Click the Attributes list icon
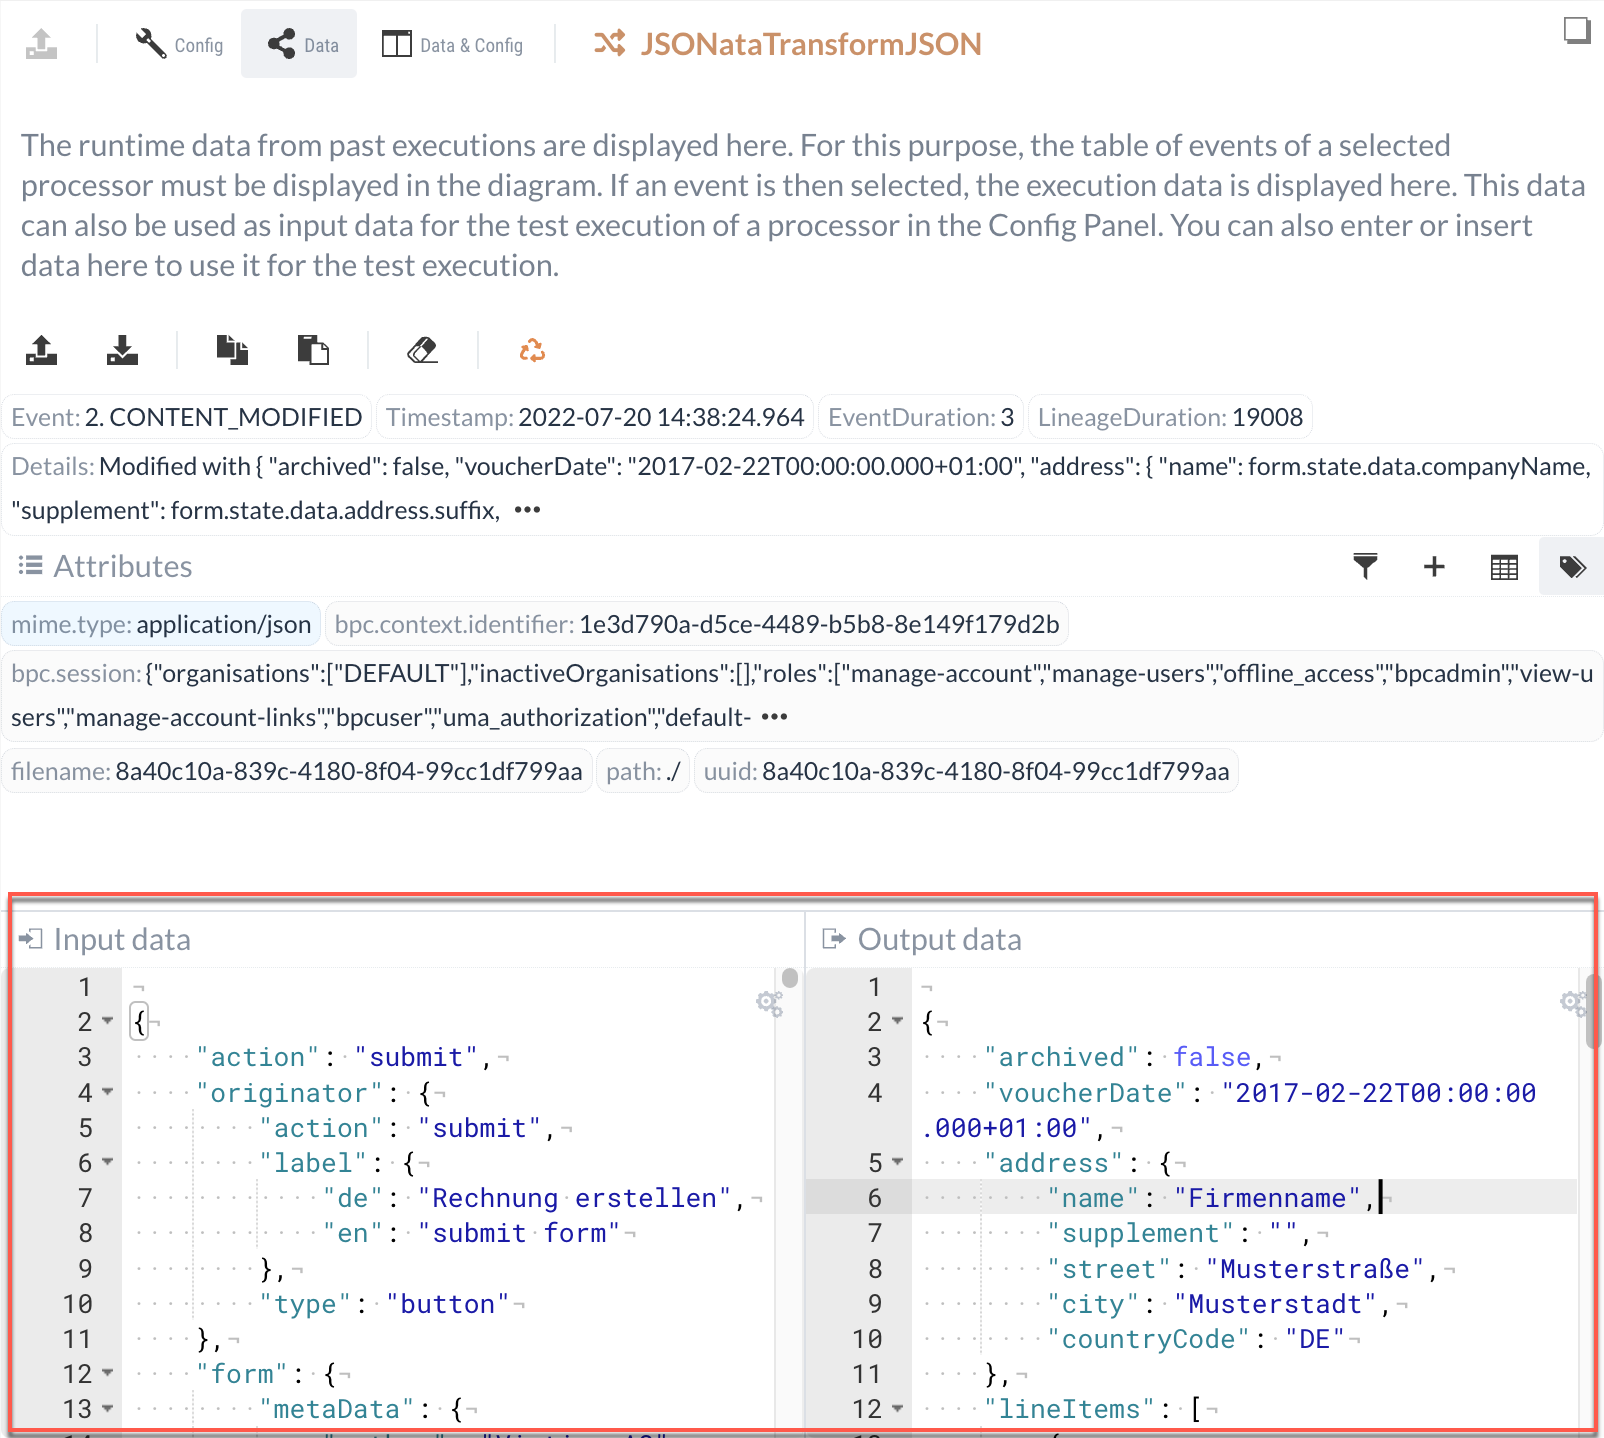1604x1438 pixels. pyautogui.click(x=31, y=566)
